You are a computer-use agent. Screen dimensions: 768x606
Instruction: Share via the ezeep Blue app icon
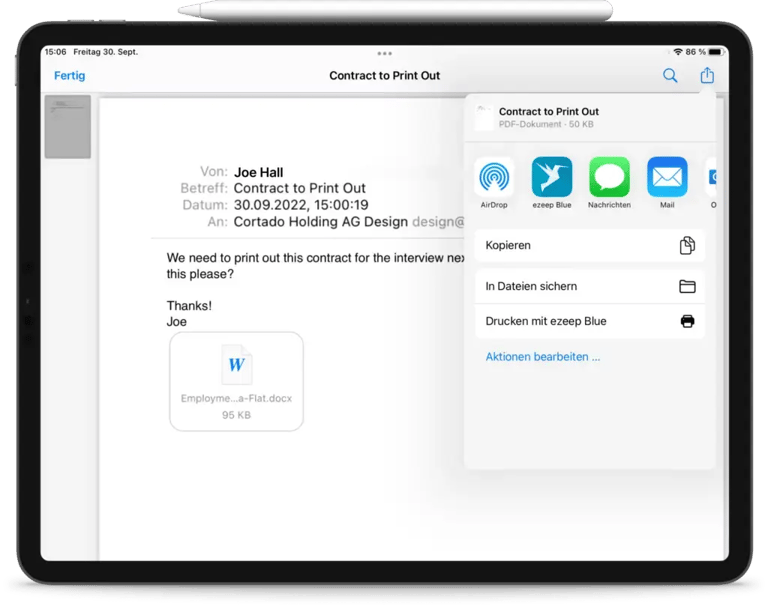[552, 177]
